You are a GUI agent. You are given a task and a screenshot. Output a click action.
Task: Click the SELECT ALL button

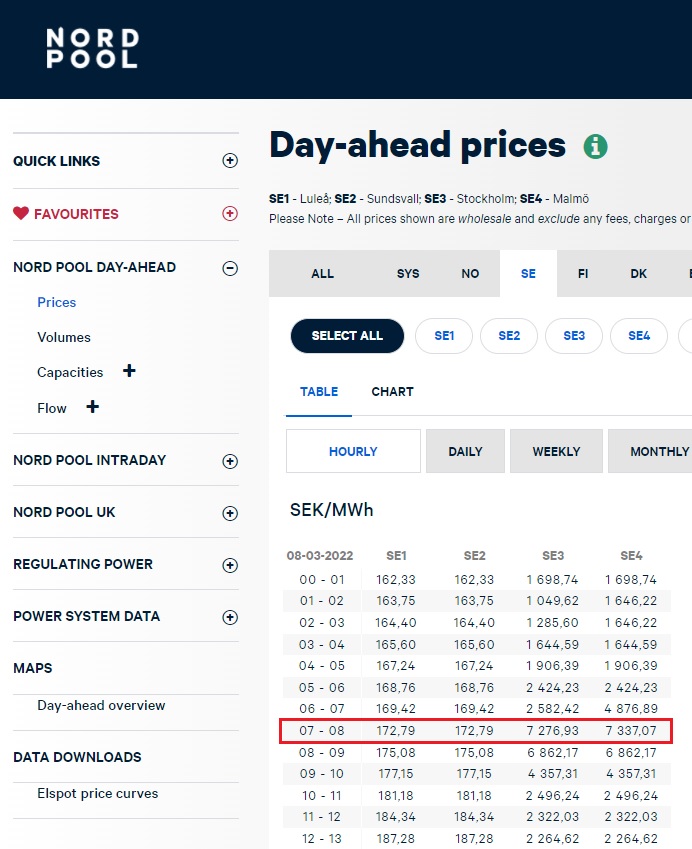tap(347, 336)
